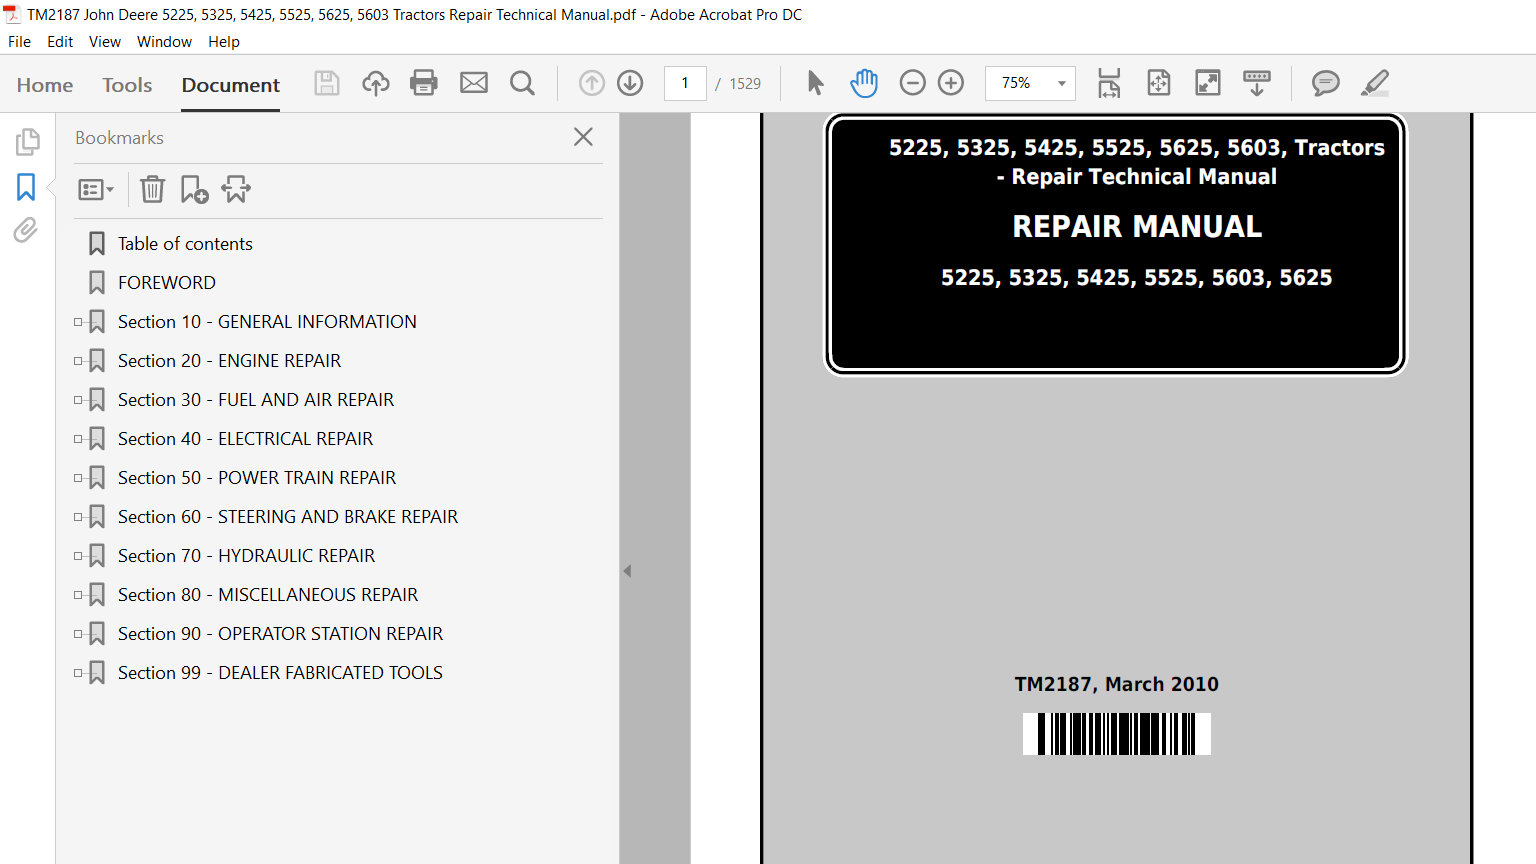Open Section 50 - POWER TRAIN REPAIR bookmark
This screenshot has height=864, width=1536.
[x=257, y=478]
